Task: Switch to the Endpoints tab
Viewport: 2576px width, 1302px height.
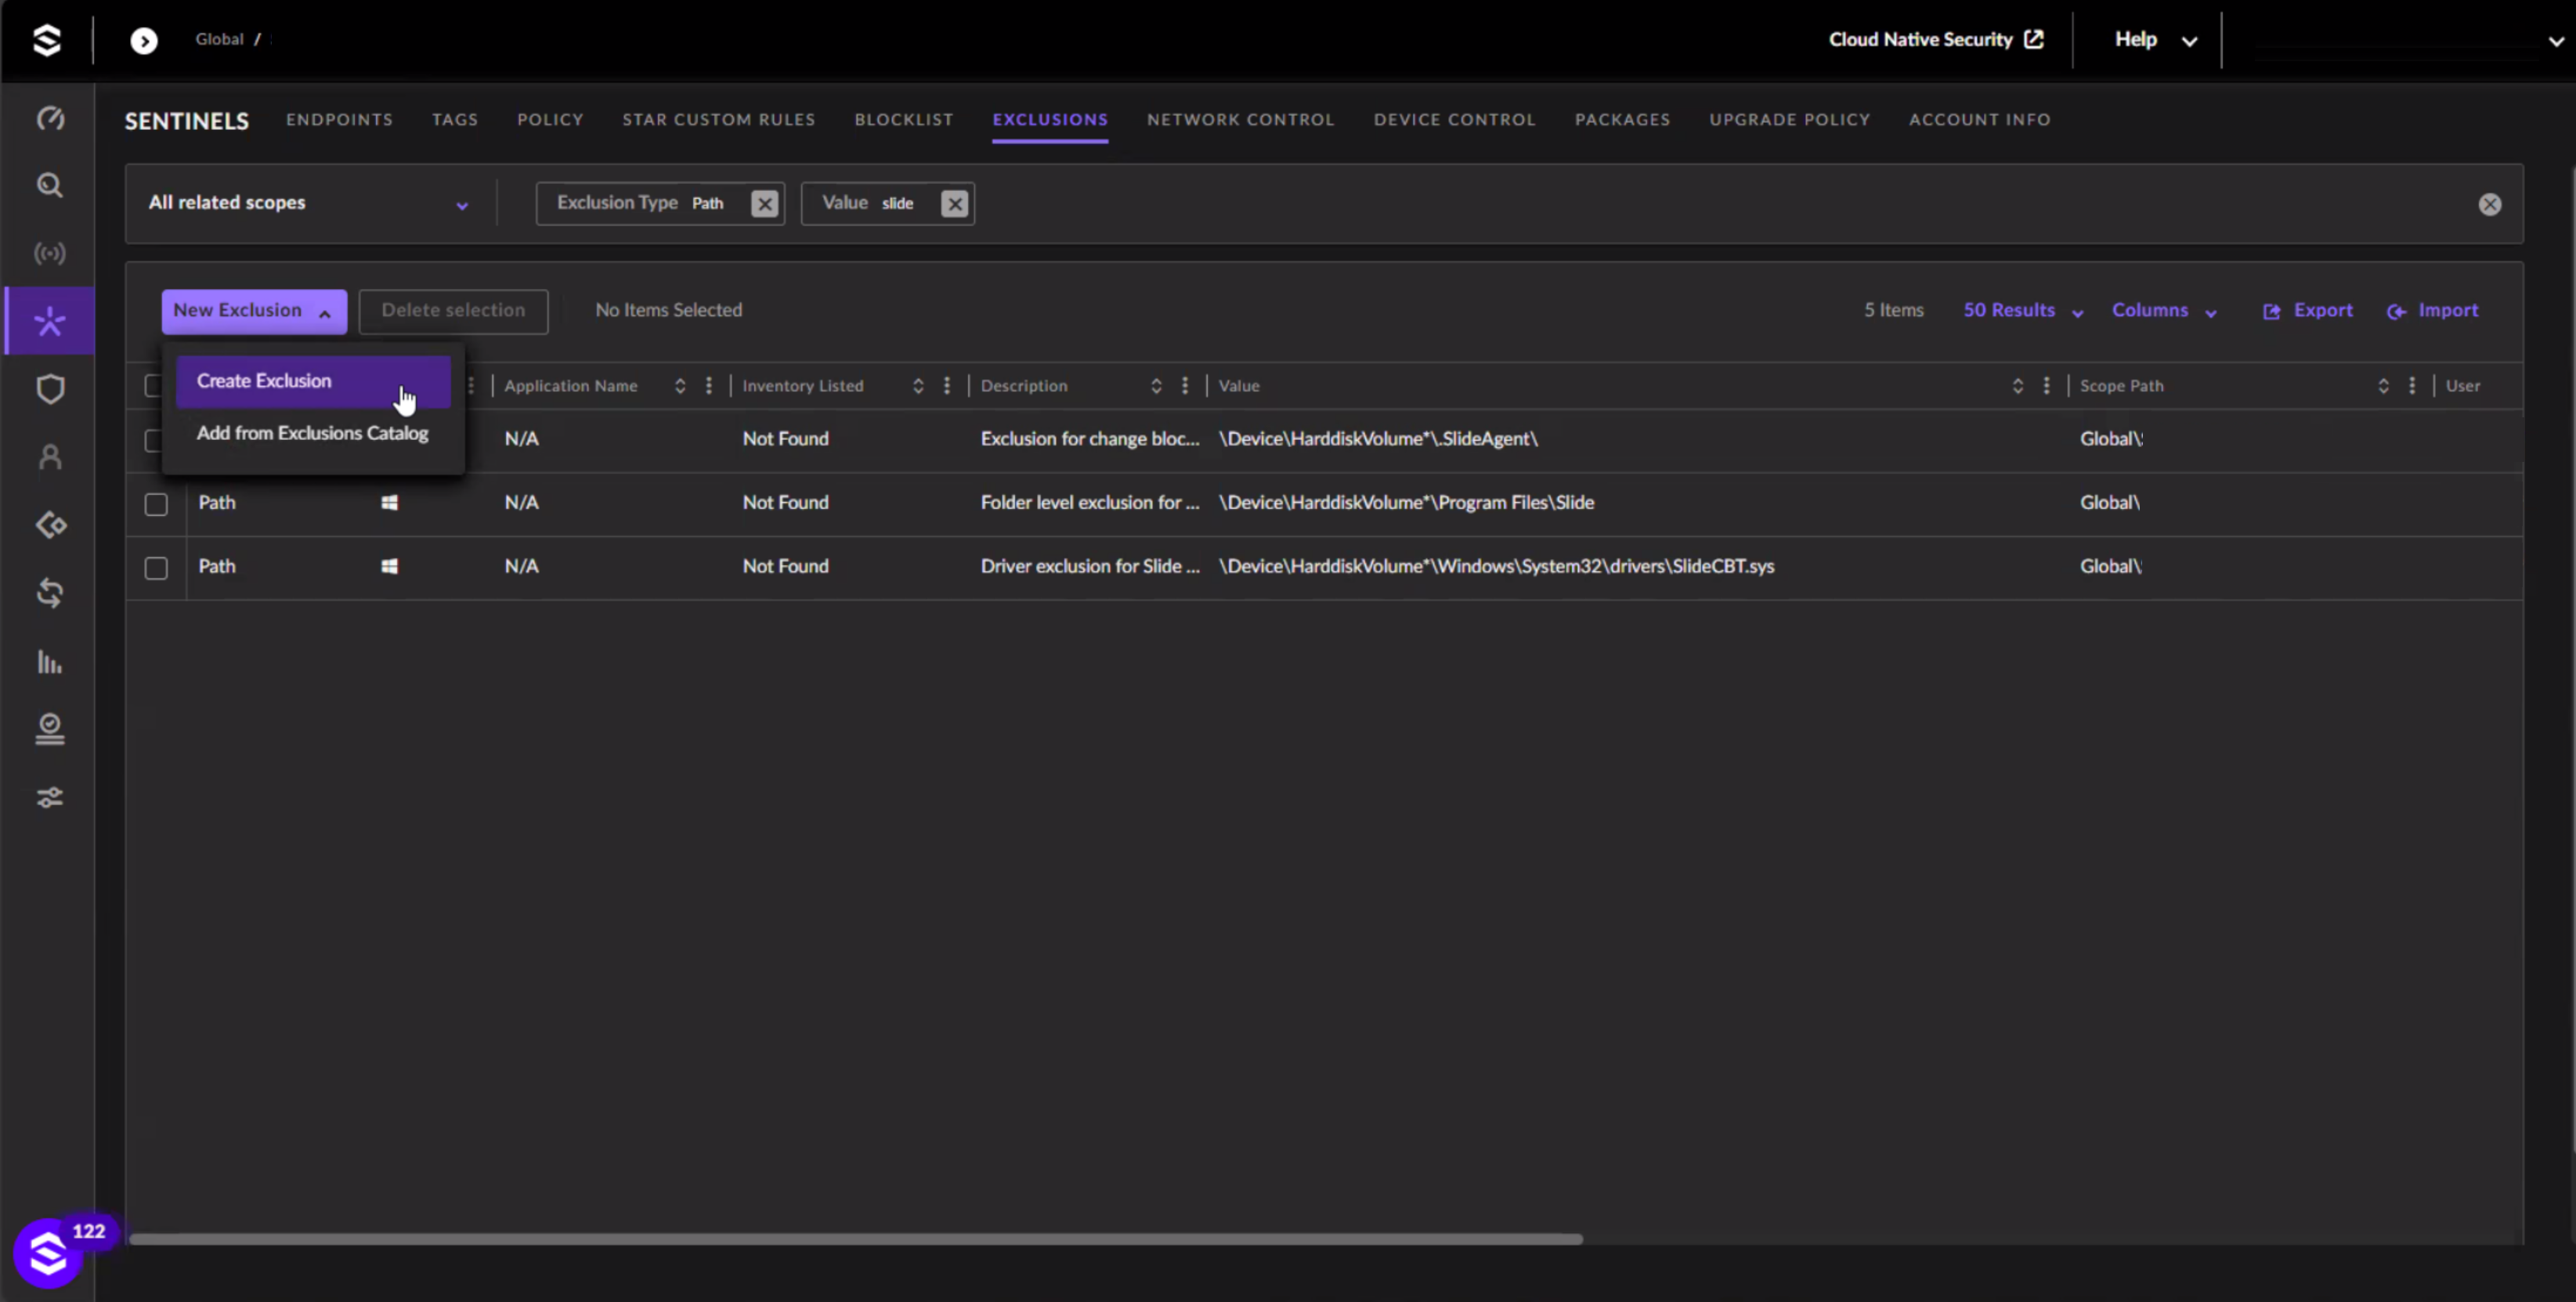Action: click(x=340, y=120)
